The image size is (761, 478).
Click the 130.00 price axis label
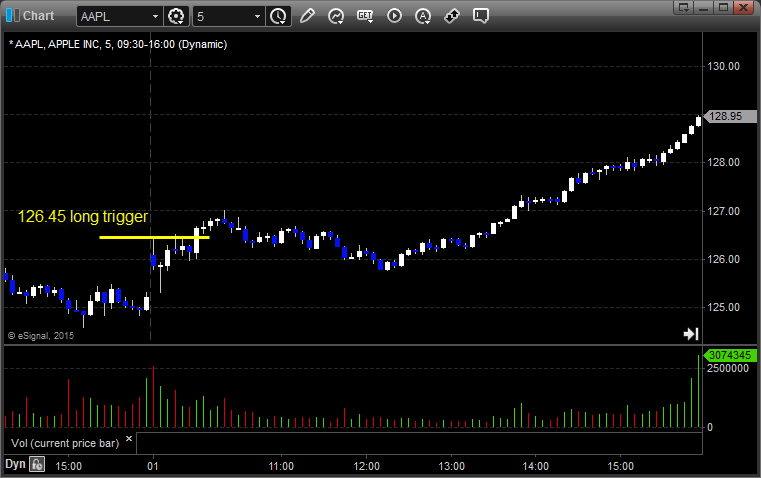point(723,66)
